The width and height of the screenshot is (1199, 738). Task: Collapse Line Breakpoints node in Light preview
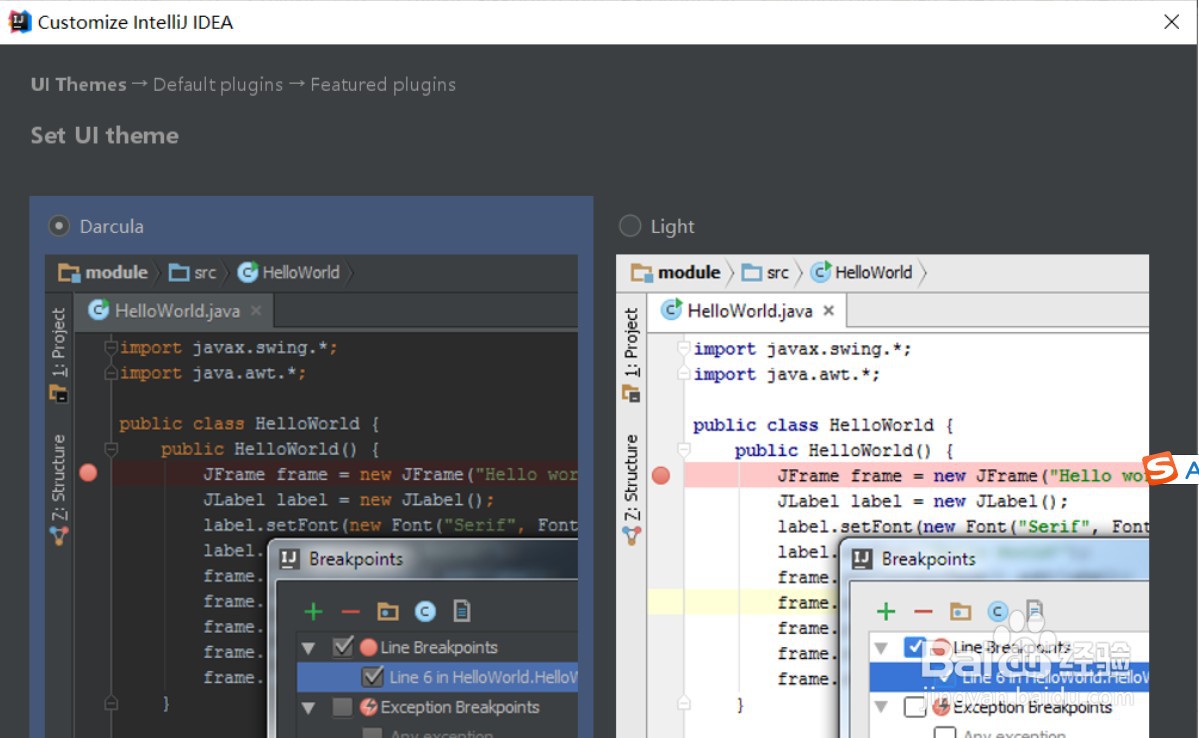tap(882, 649)
